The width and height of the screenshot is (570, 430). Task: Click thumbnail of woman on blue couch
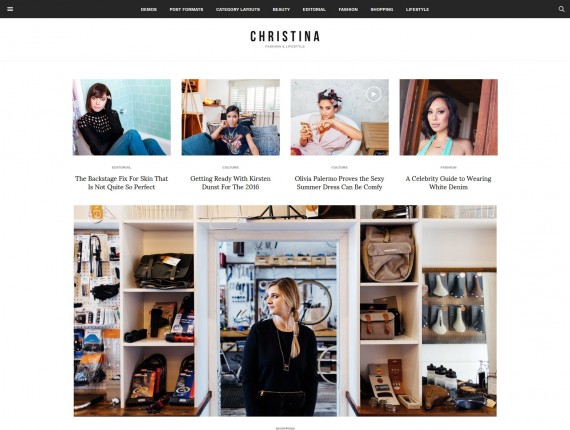pyautogui.click(x=230, y=117)
